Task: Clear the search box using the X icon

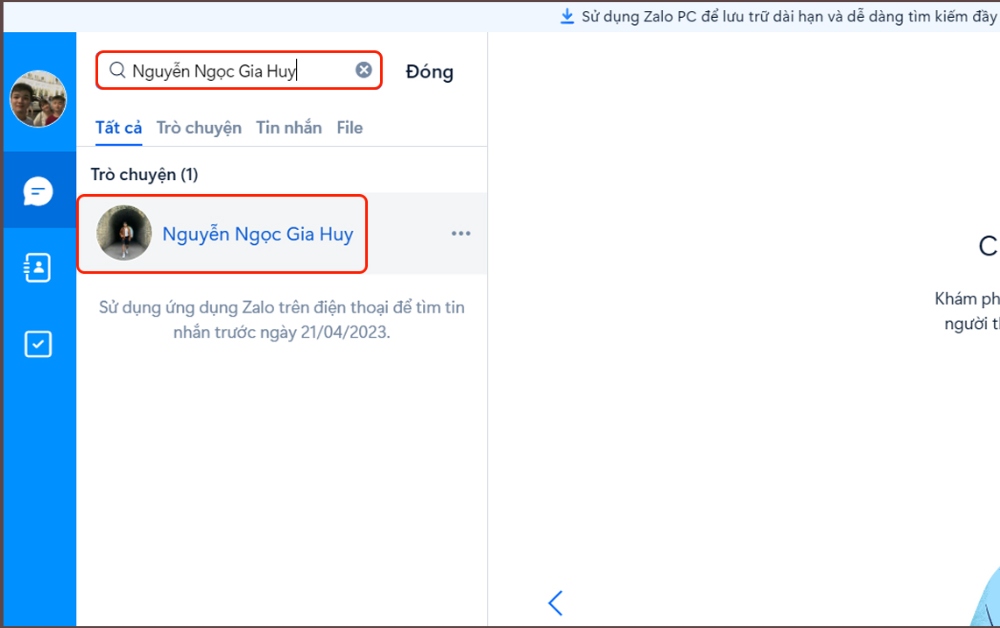Action: pos(363,70)
